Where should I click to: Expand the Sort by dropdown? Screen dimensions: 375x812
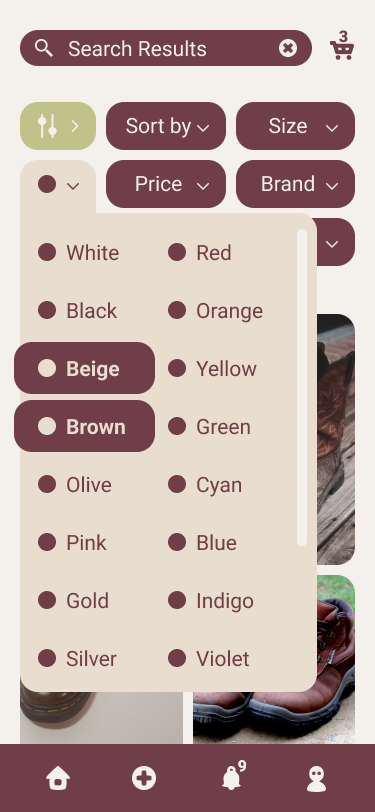tap(166, 126)
